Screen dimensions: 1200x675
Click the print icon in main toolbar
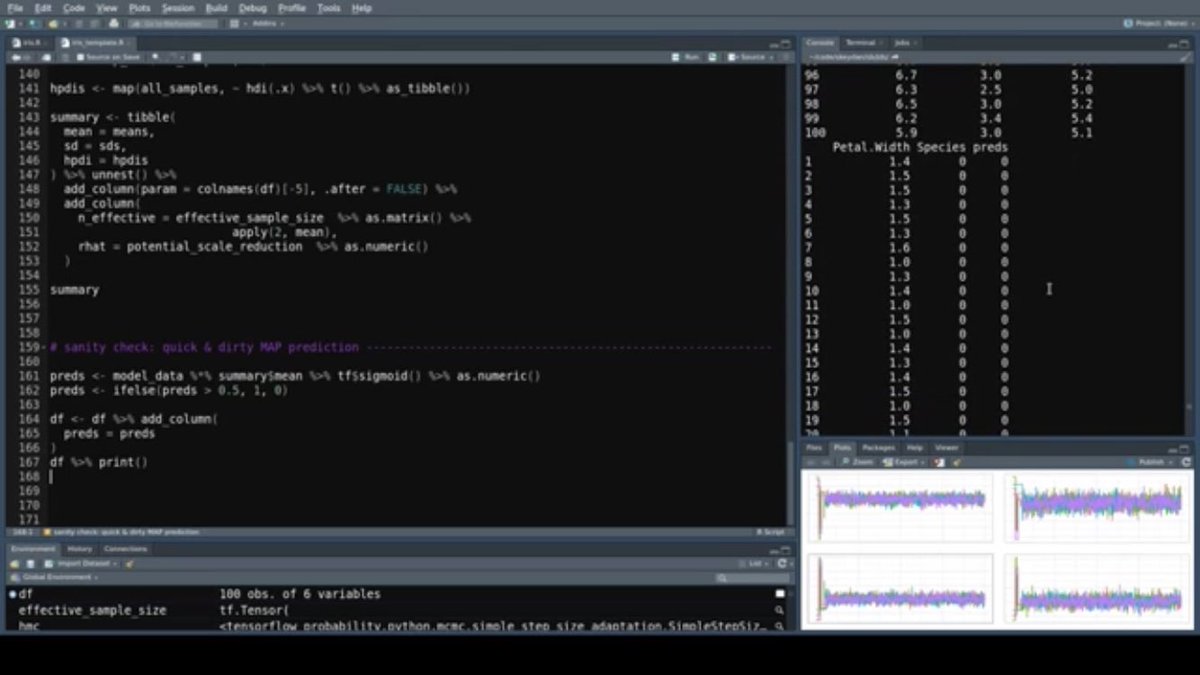pos(114,22)
